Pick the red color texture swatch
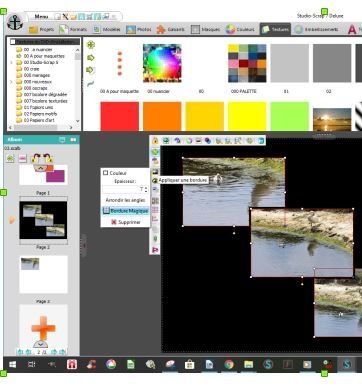The width and height of the screenshot is (362, 389). [x=120, y=116]
